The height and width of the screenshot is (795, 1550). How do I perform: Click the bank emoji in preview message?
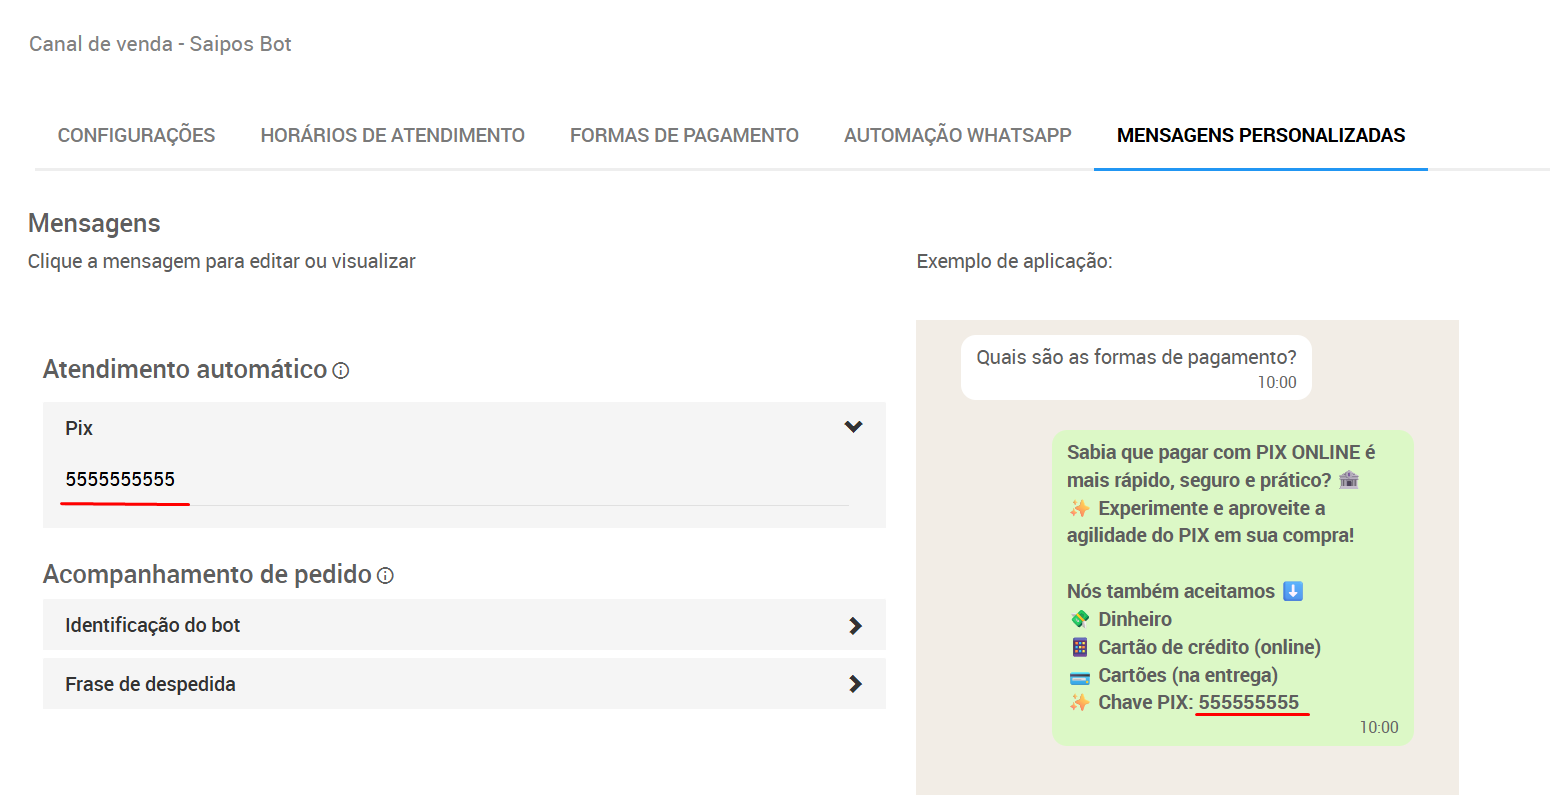point(1349,480)
